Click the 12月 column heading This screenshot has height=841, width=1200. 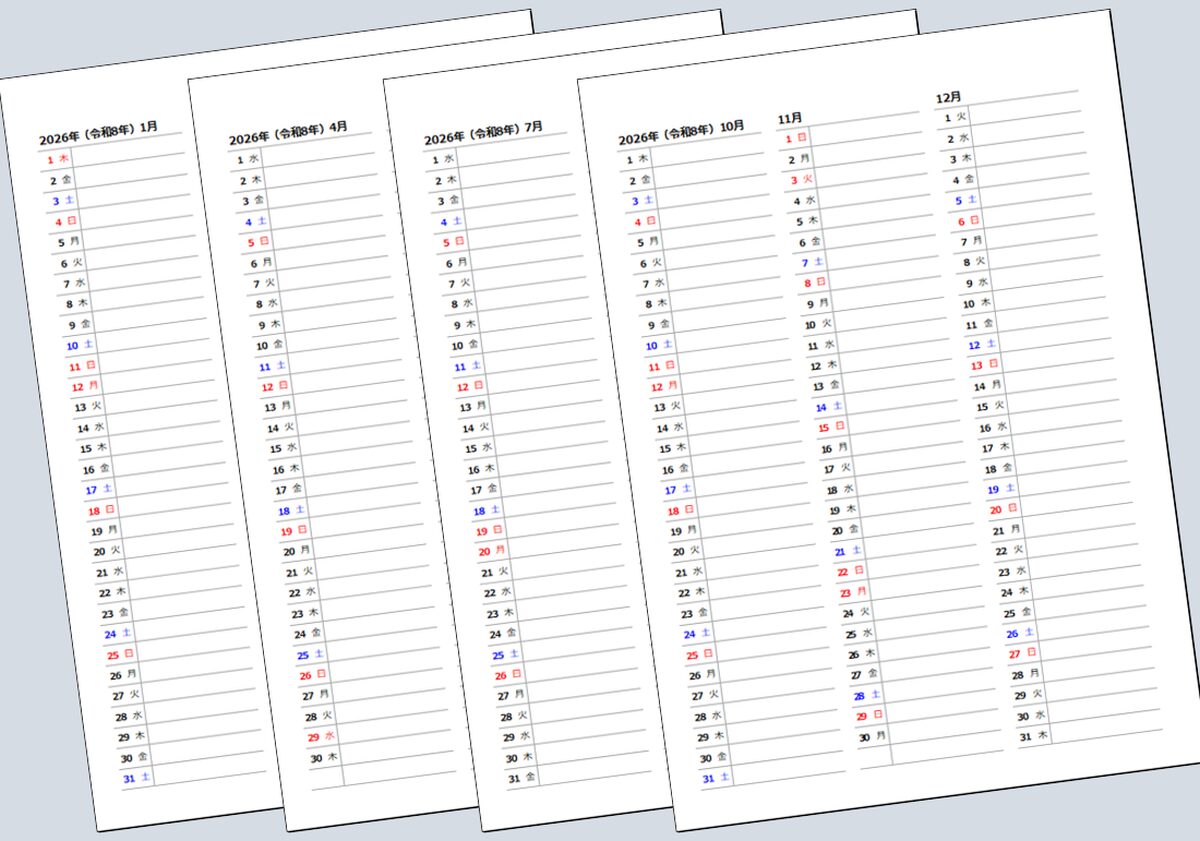tap(948, 98)
